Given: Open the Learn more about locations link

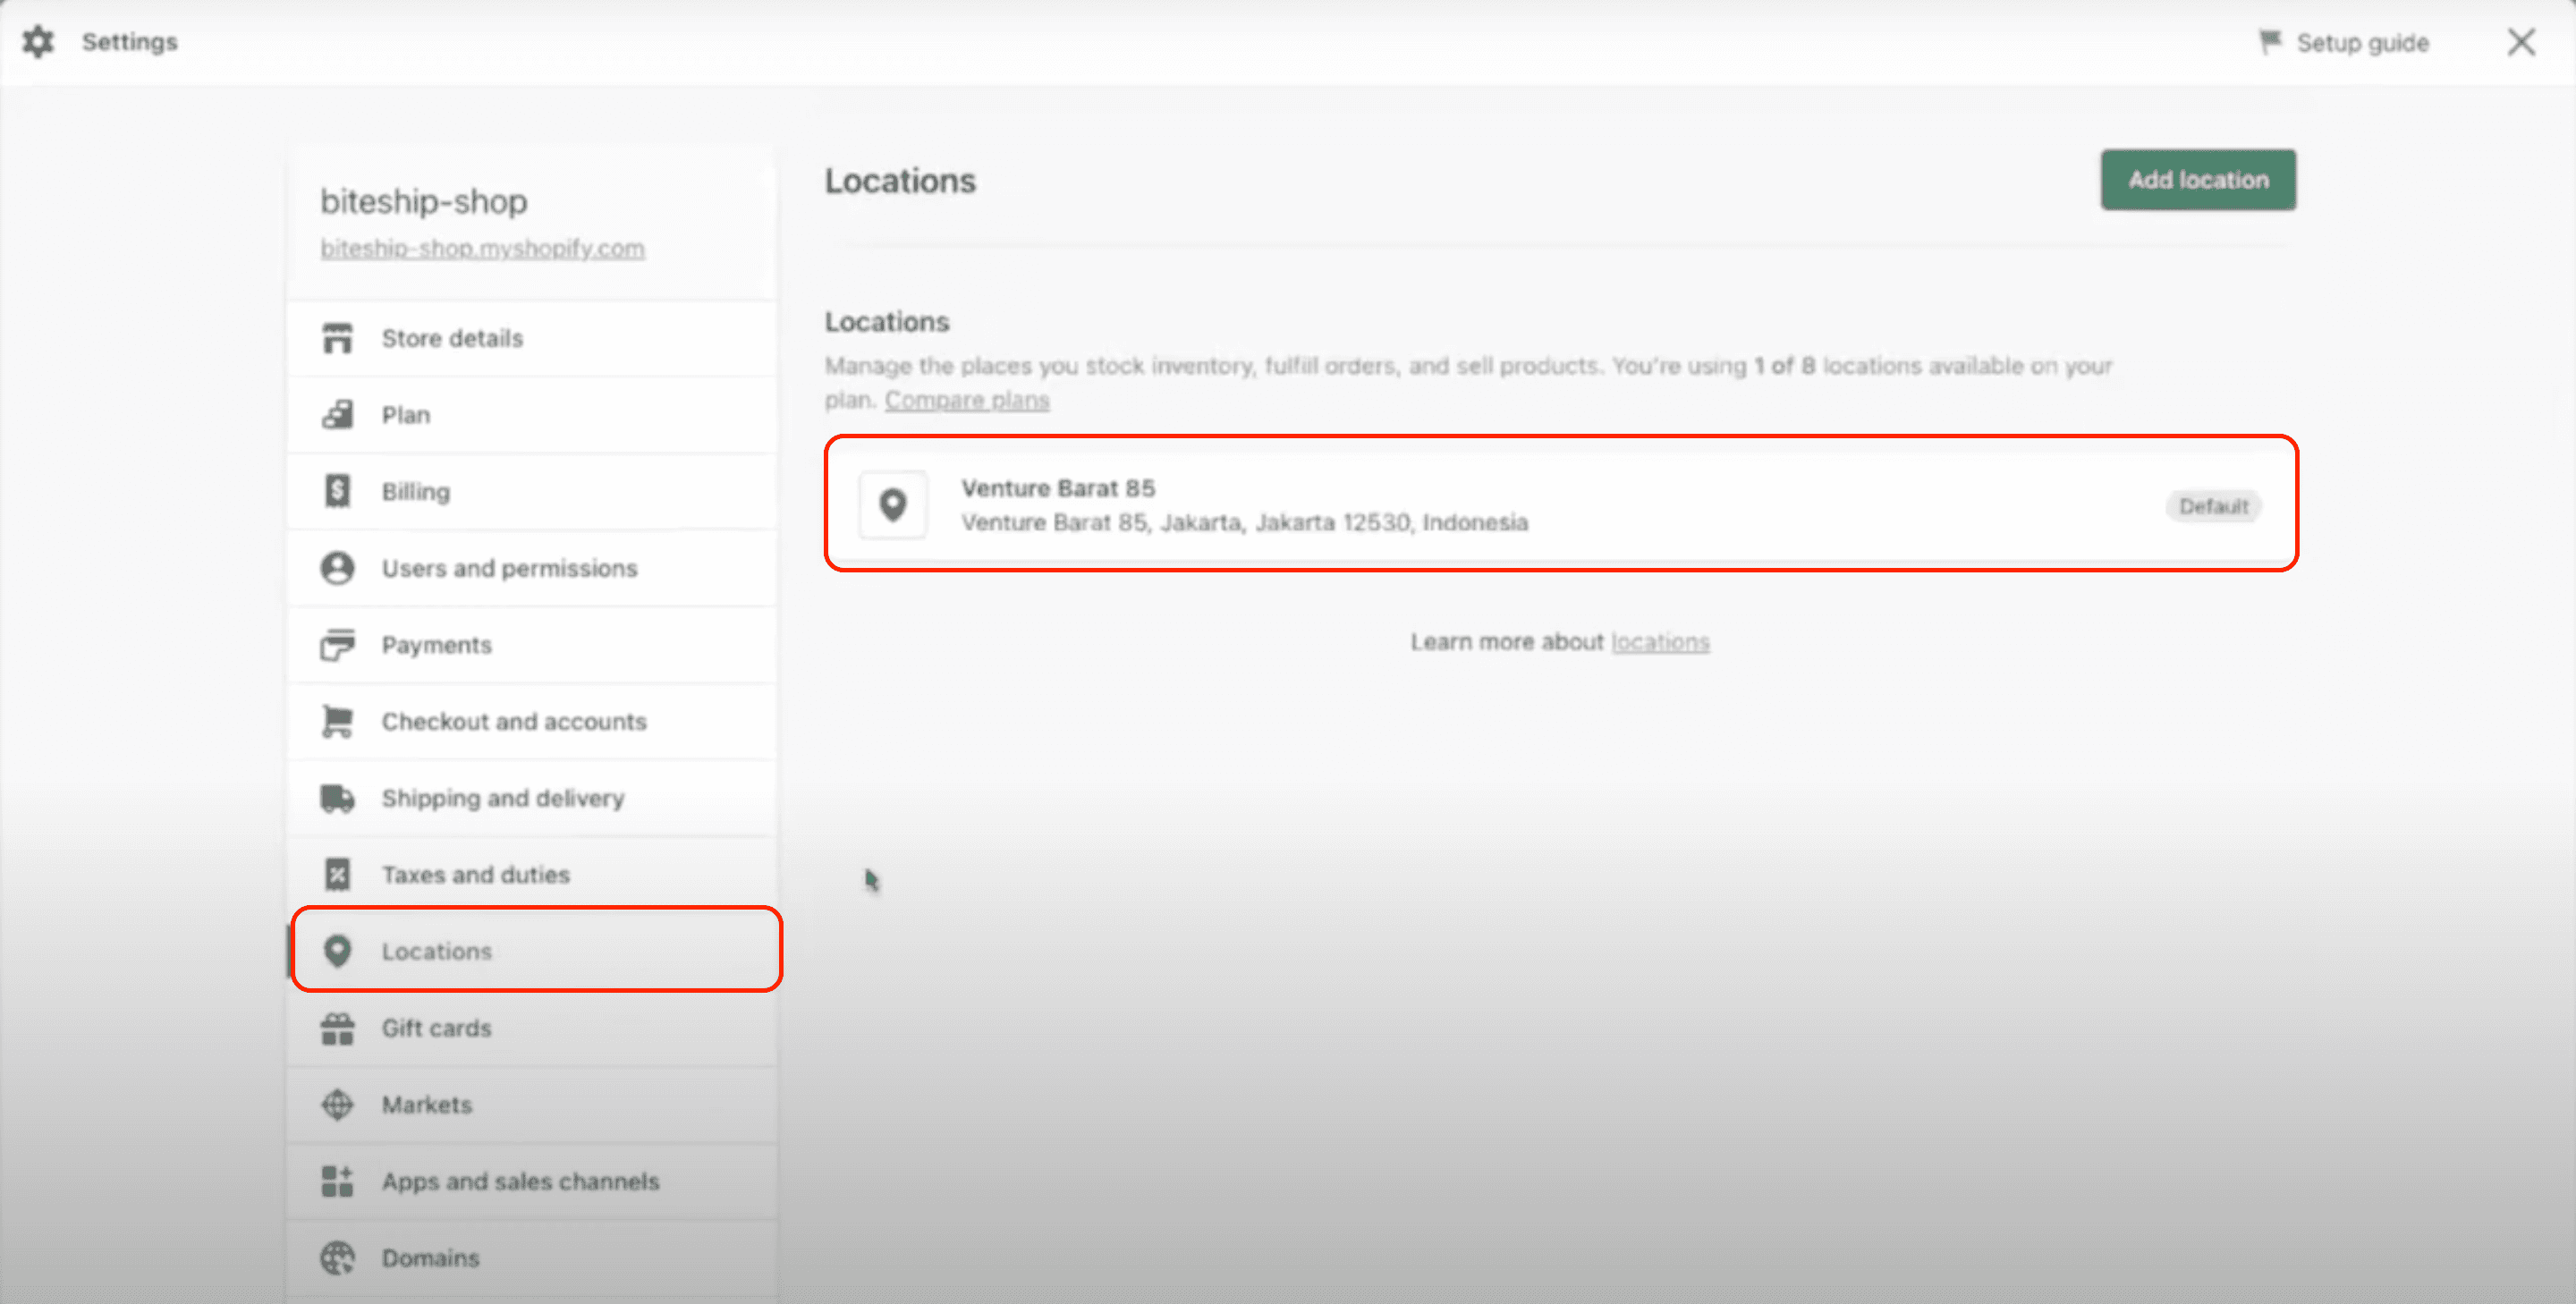Looking at the screenshot, I should [x=1660, y=642].
